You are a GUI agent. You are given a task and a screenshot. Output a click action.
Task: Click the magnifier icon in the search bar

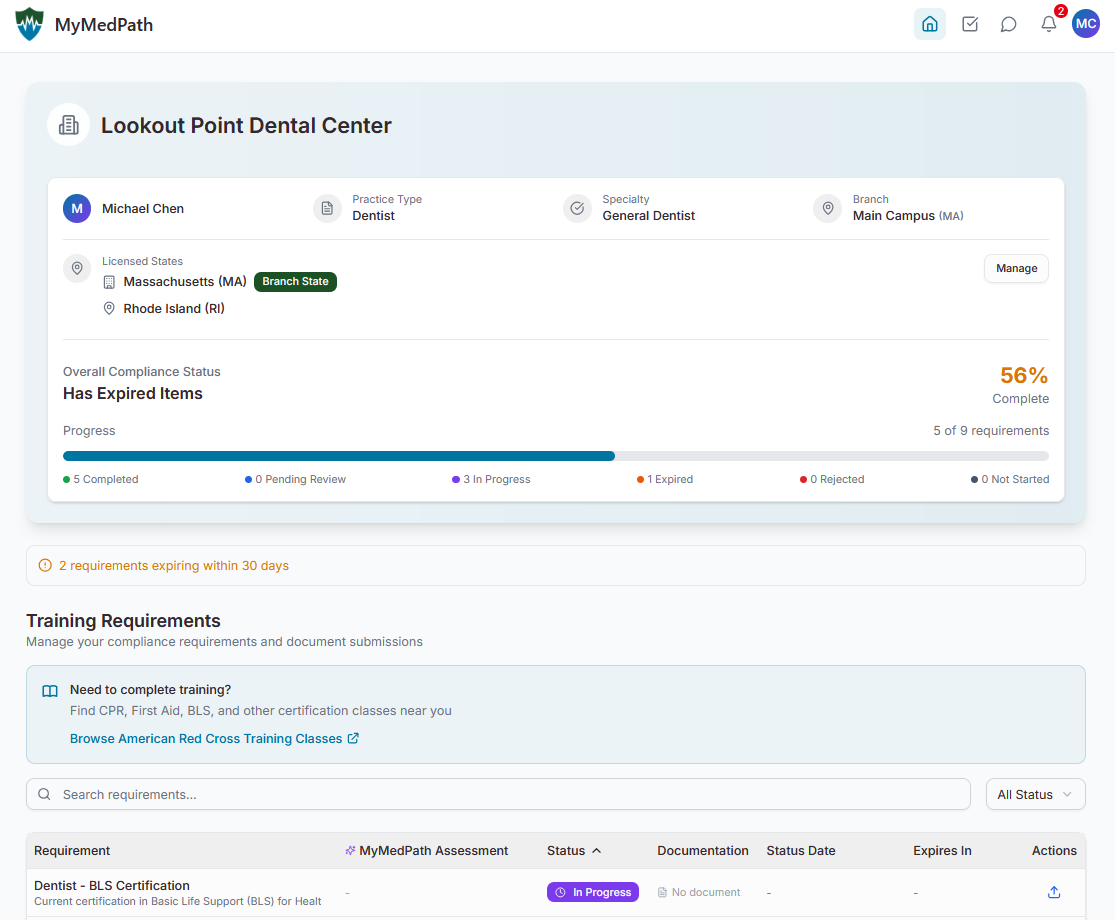coord(44,793)
